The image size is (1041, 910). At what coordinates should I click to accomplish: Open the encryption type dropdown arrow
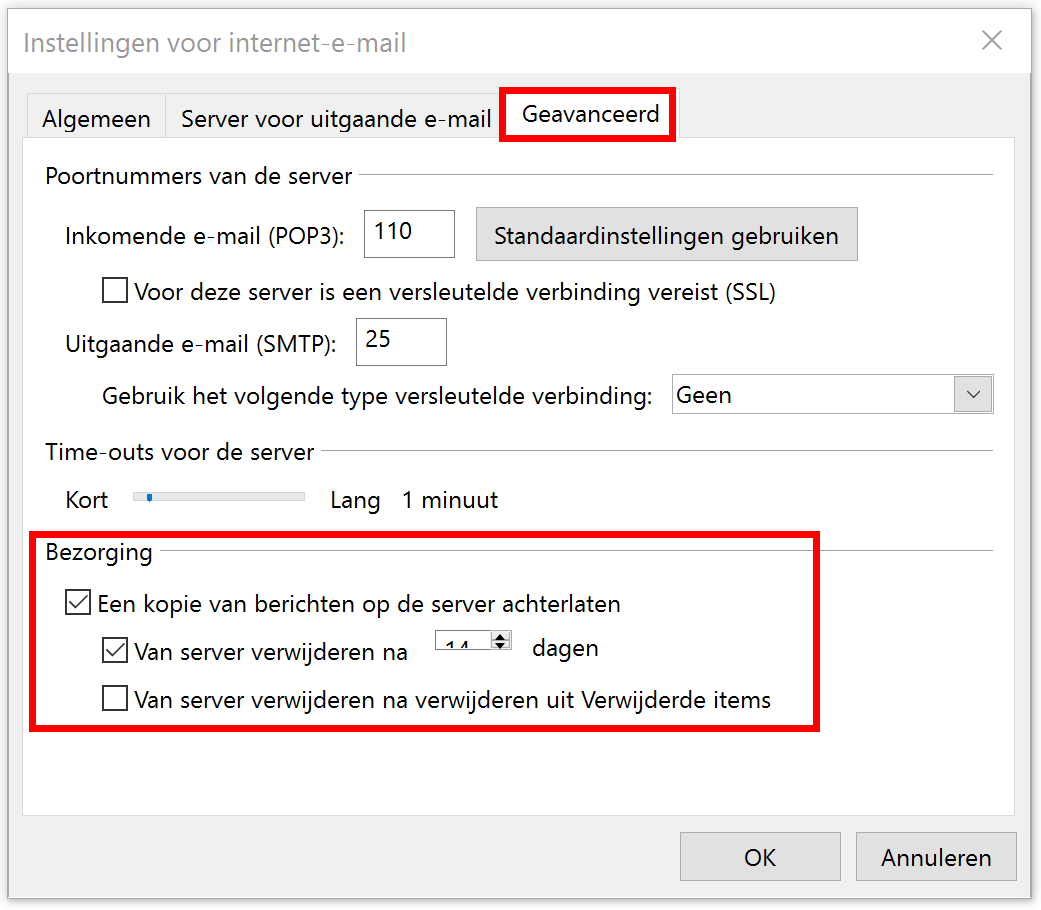973,395
